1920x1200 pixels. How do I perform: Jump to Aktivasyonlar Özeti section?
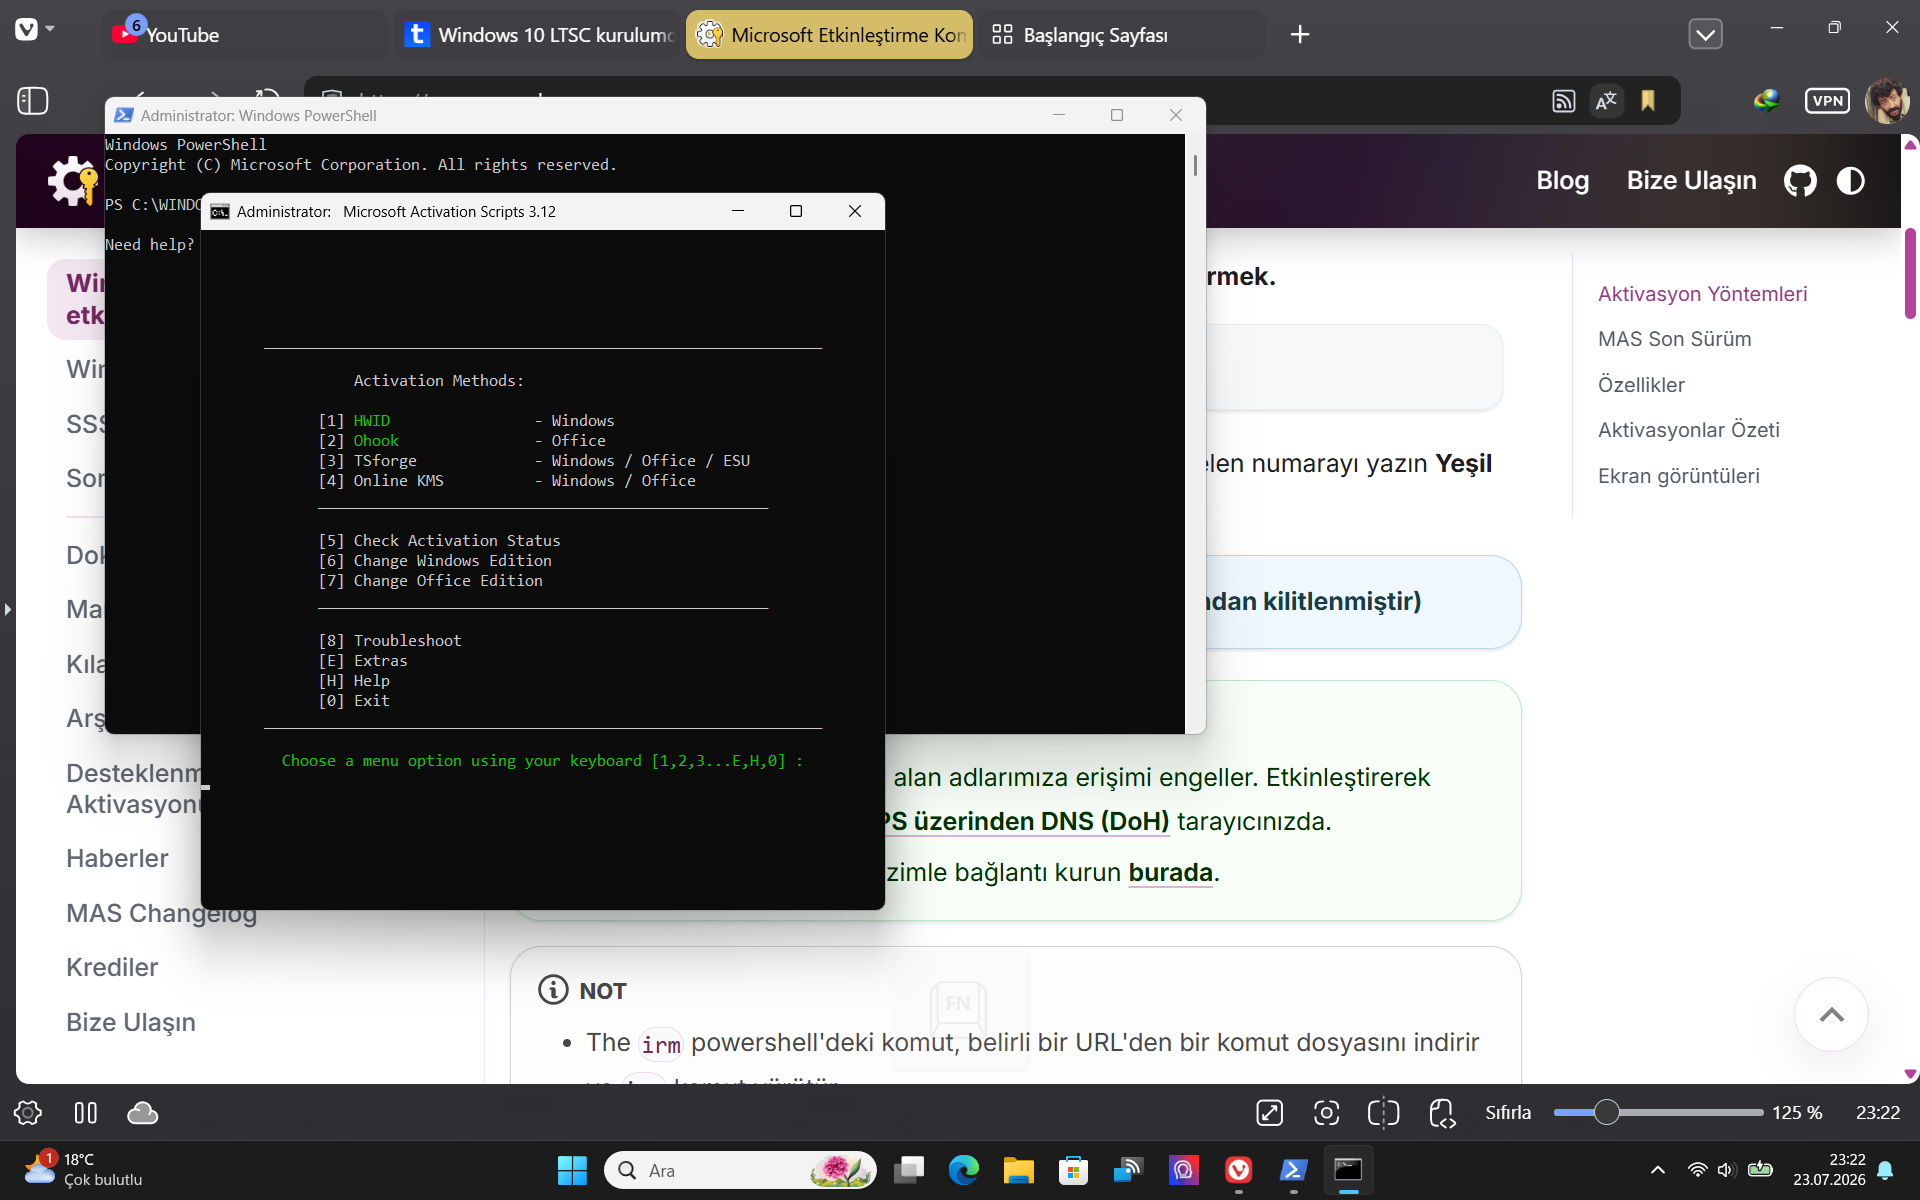1688,430
